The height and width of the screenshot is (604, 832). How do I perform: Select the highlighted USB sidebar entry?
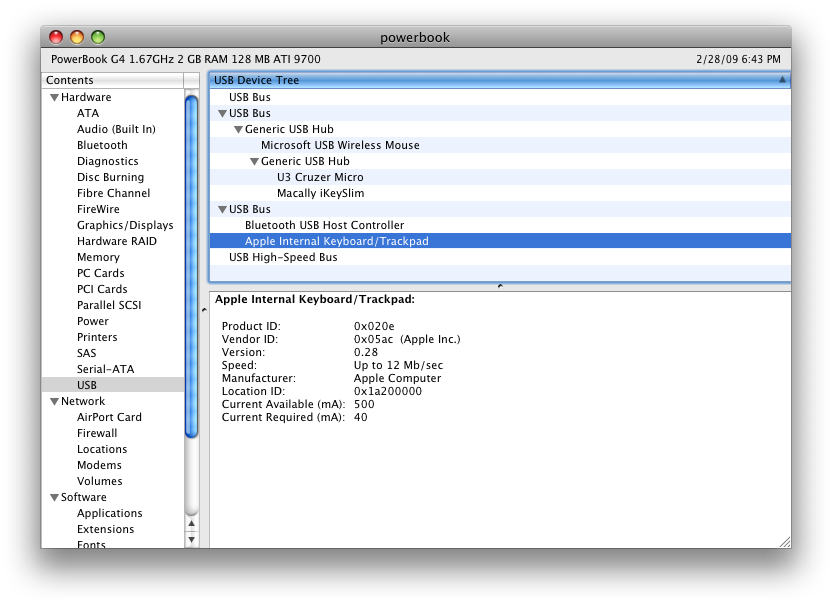pos(112,385)
